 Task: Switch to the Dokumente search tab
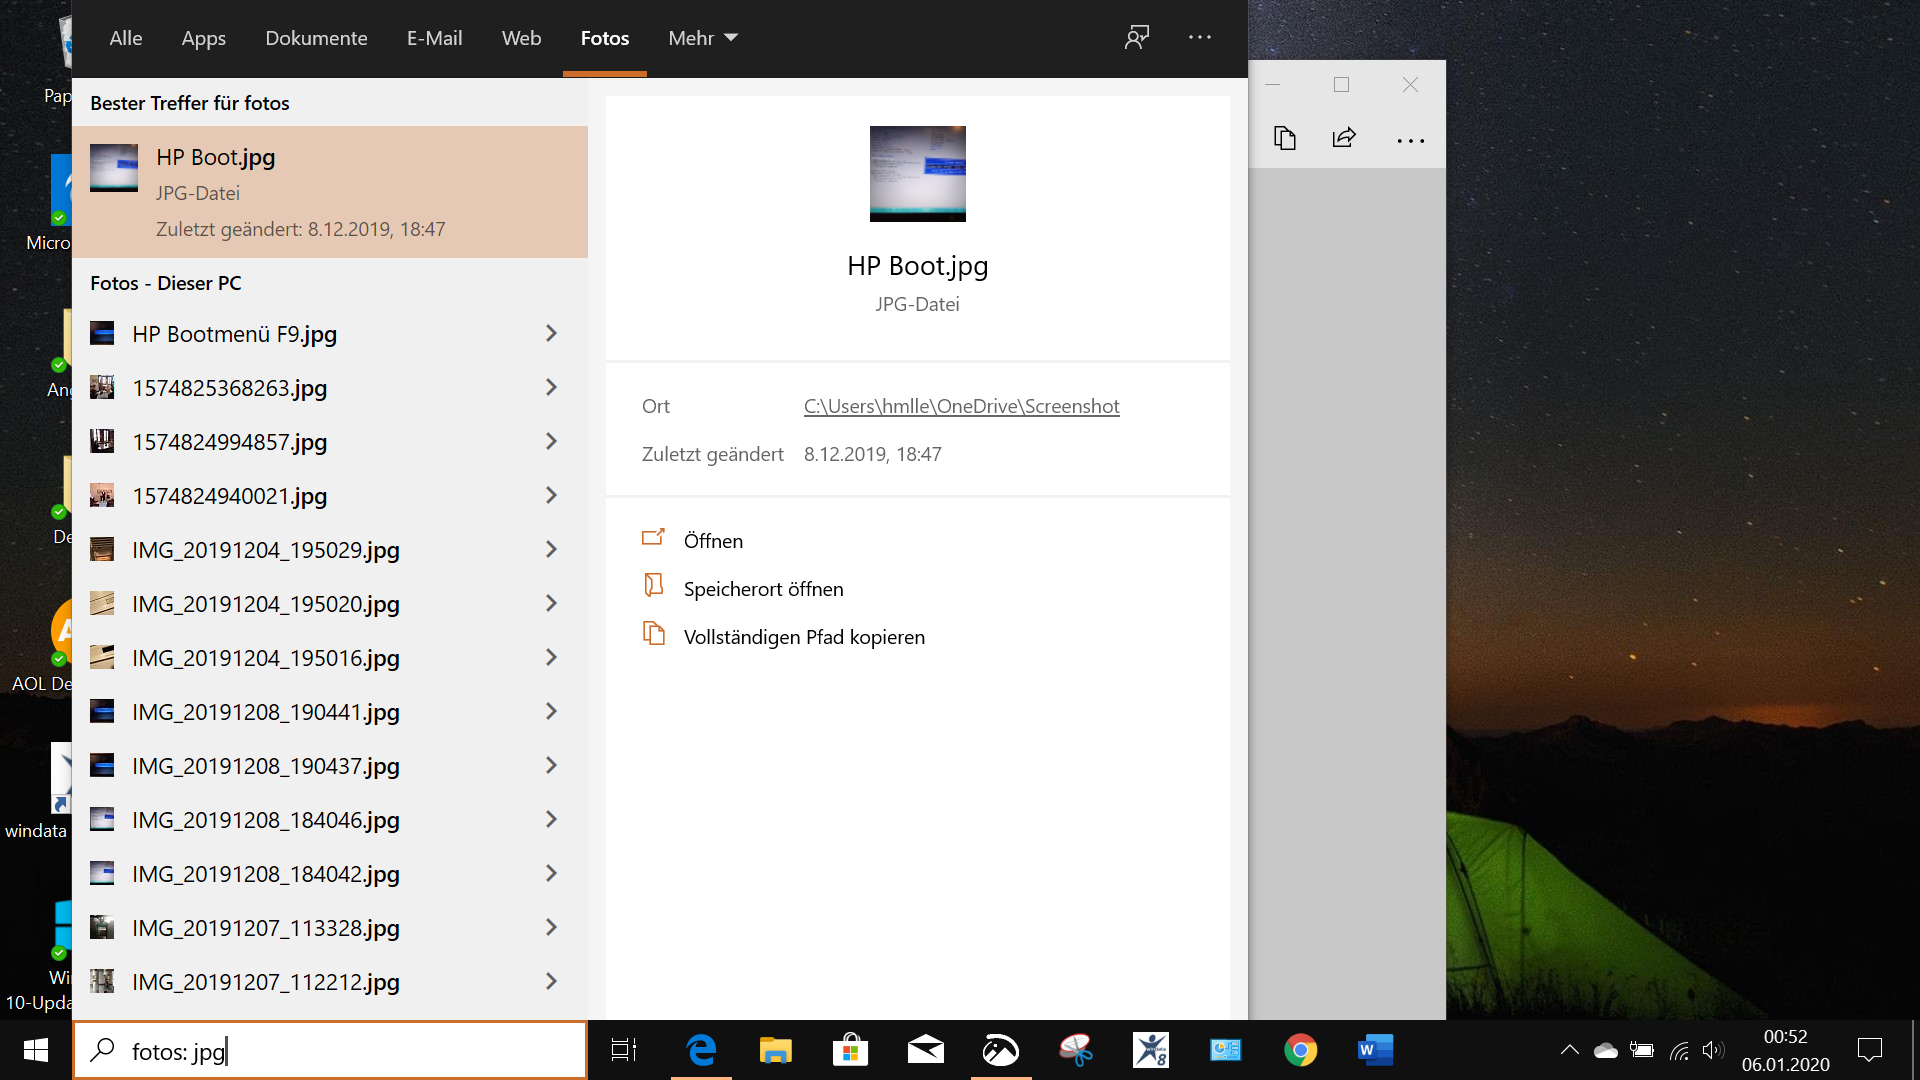tap(316, 38)
